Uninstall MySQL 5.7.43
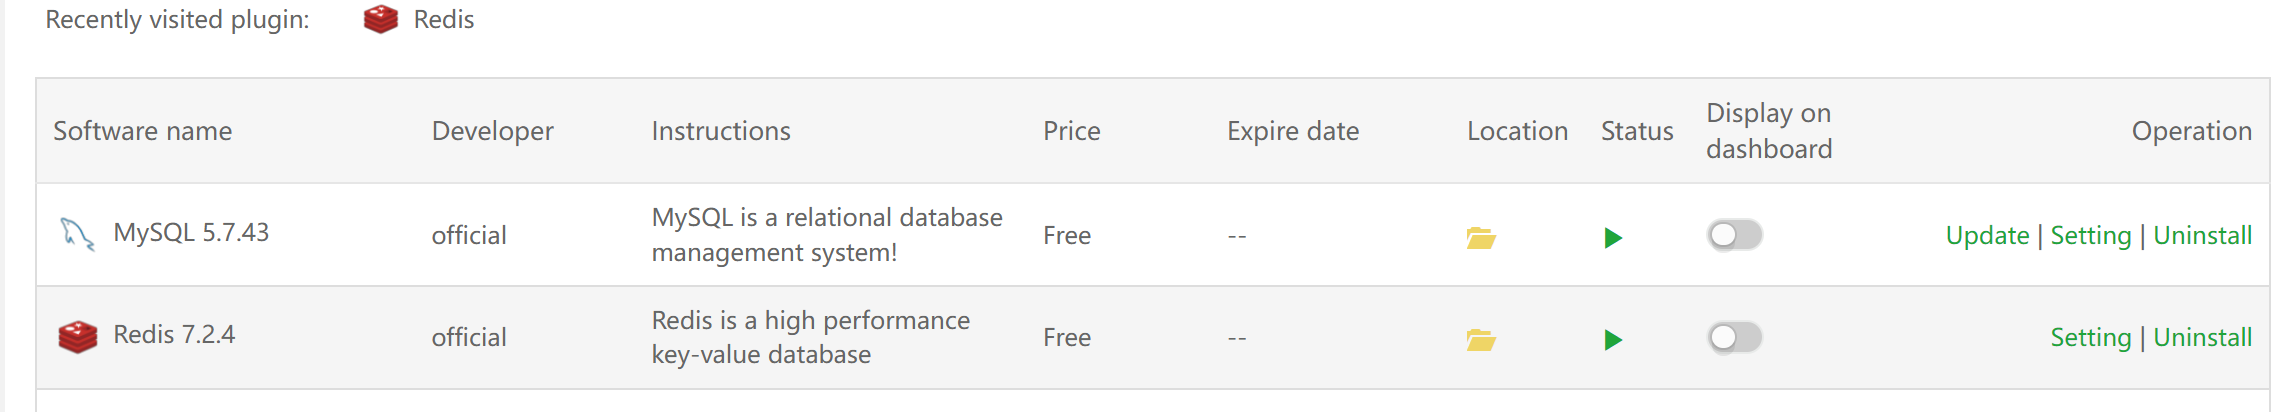Image resolution: width=2279 pixels, height=412 pixels. pos(2202,236)
